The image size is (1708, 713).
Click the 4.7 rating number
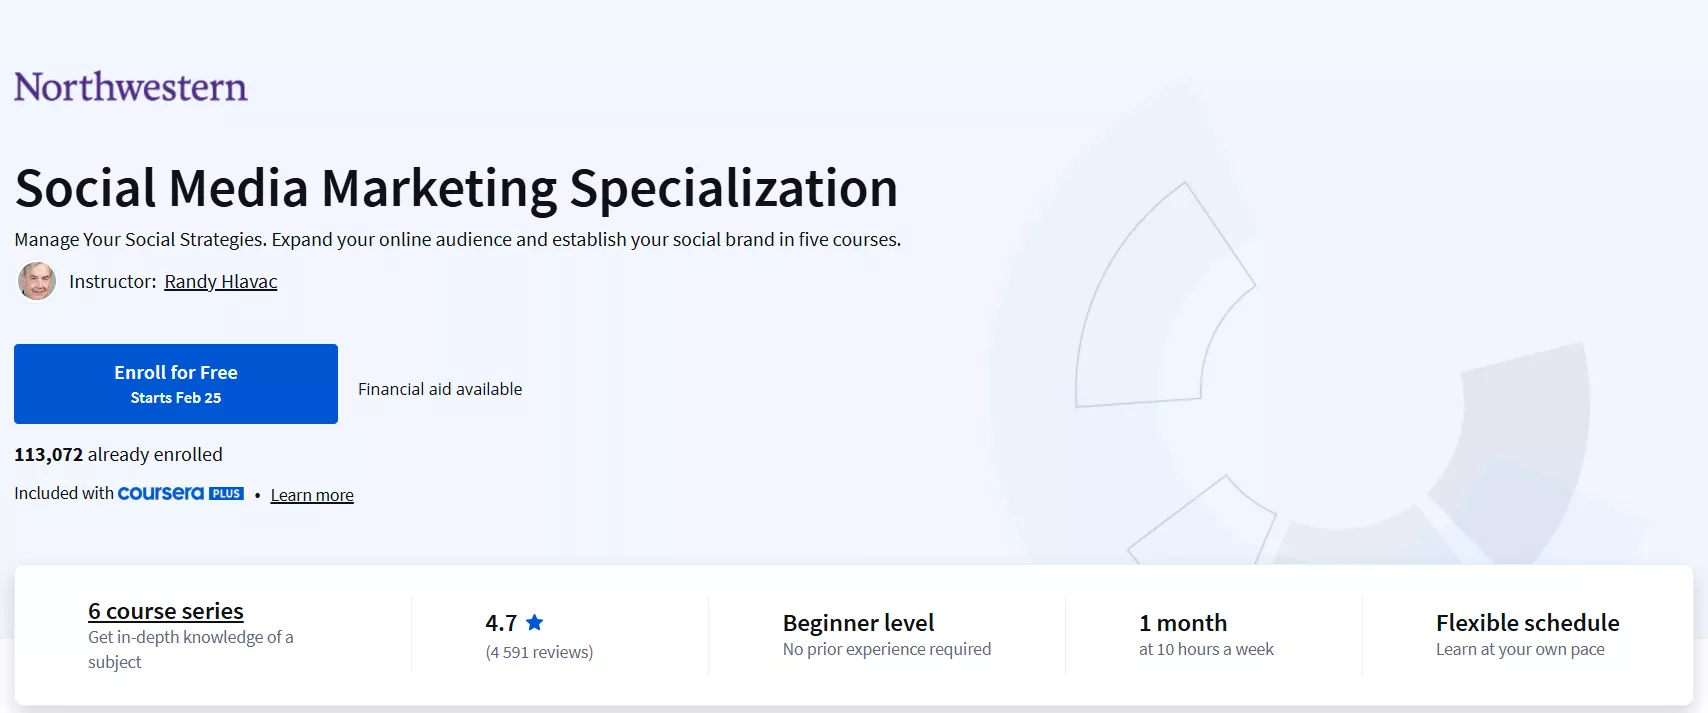[x=501, y=623]
